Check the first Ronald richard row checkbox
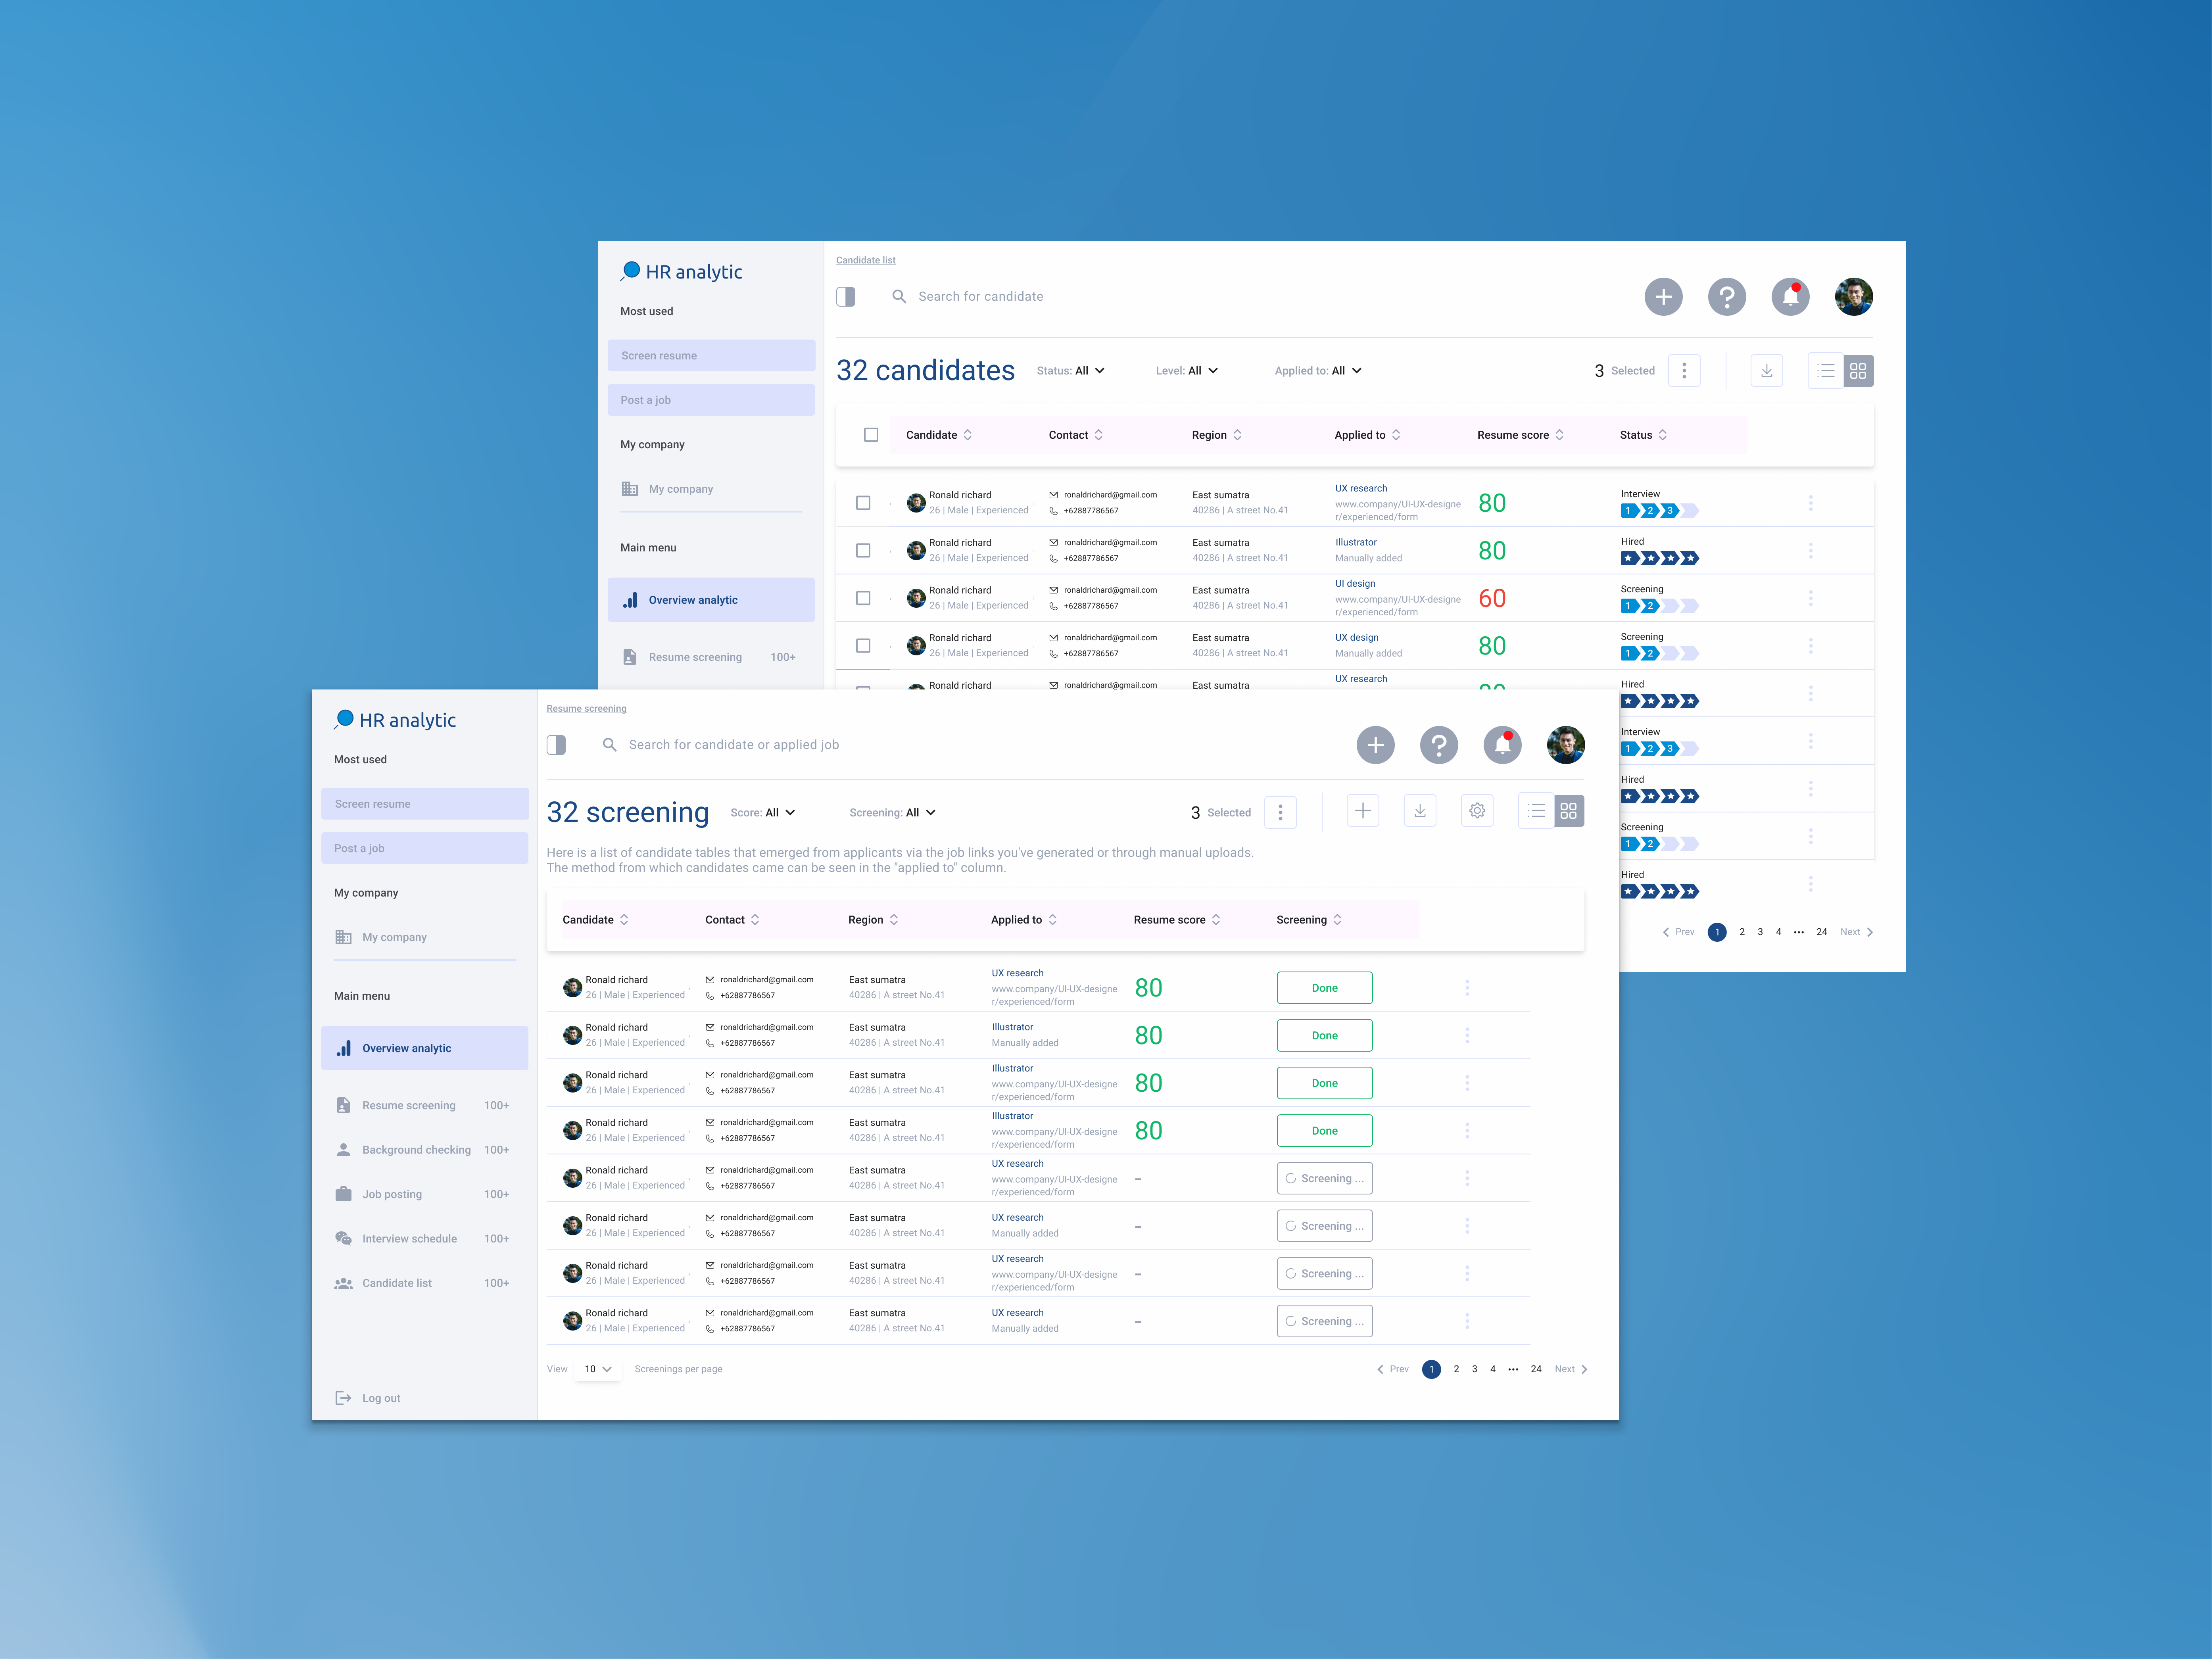The height and width of the screenshot is (1659, 2212). [x=863, y=503]
